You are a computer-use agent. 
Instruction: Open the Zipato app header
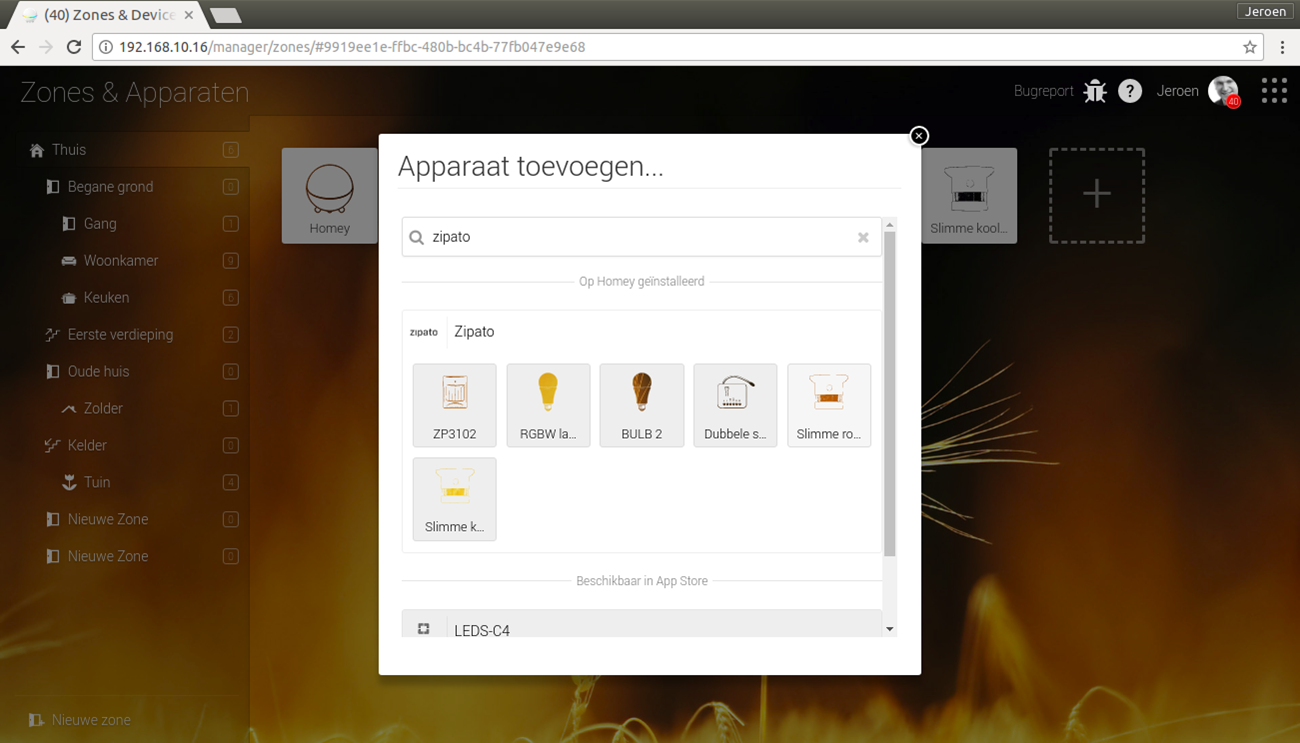click(x=474, y=332)
